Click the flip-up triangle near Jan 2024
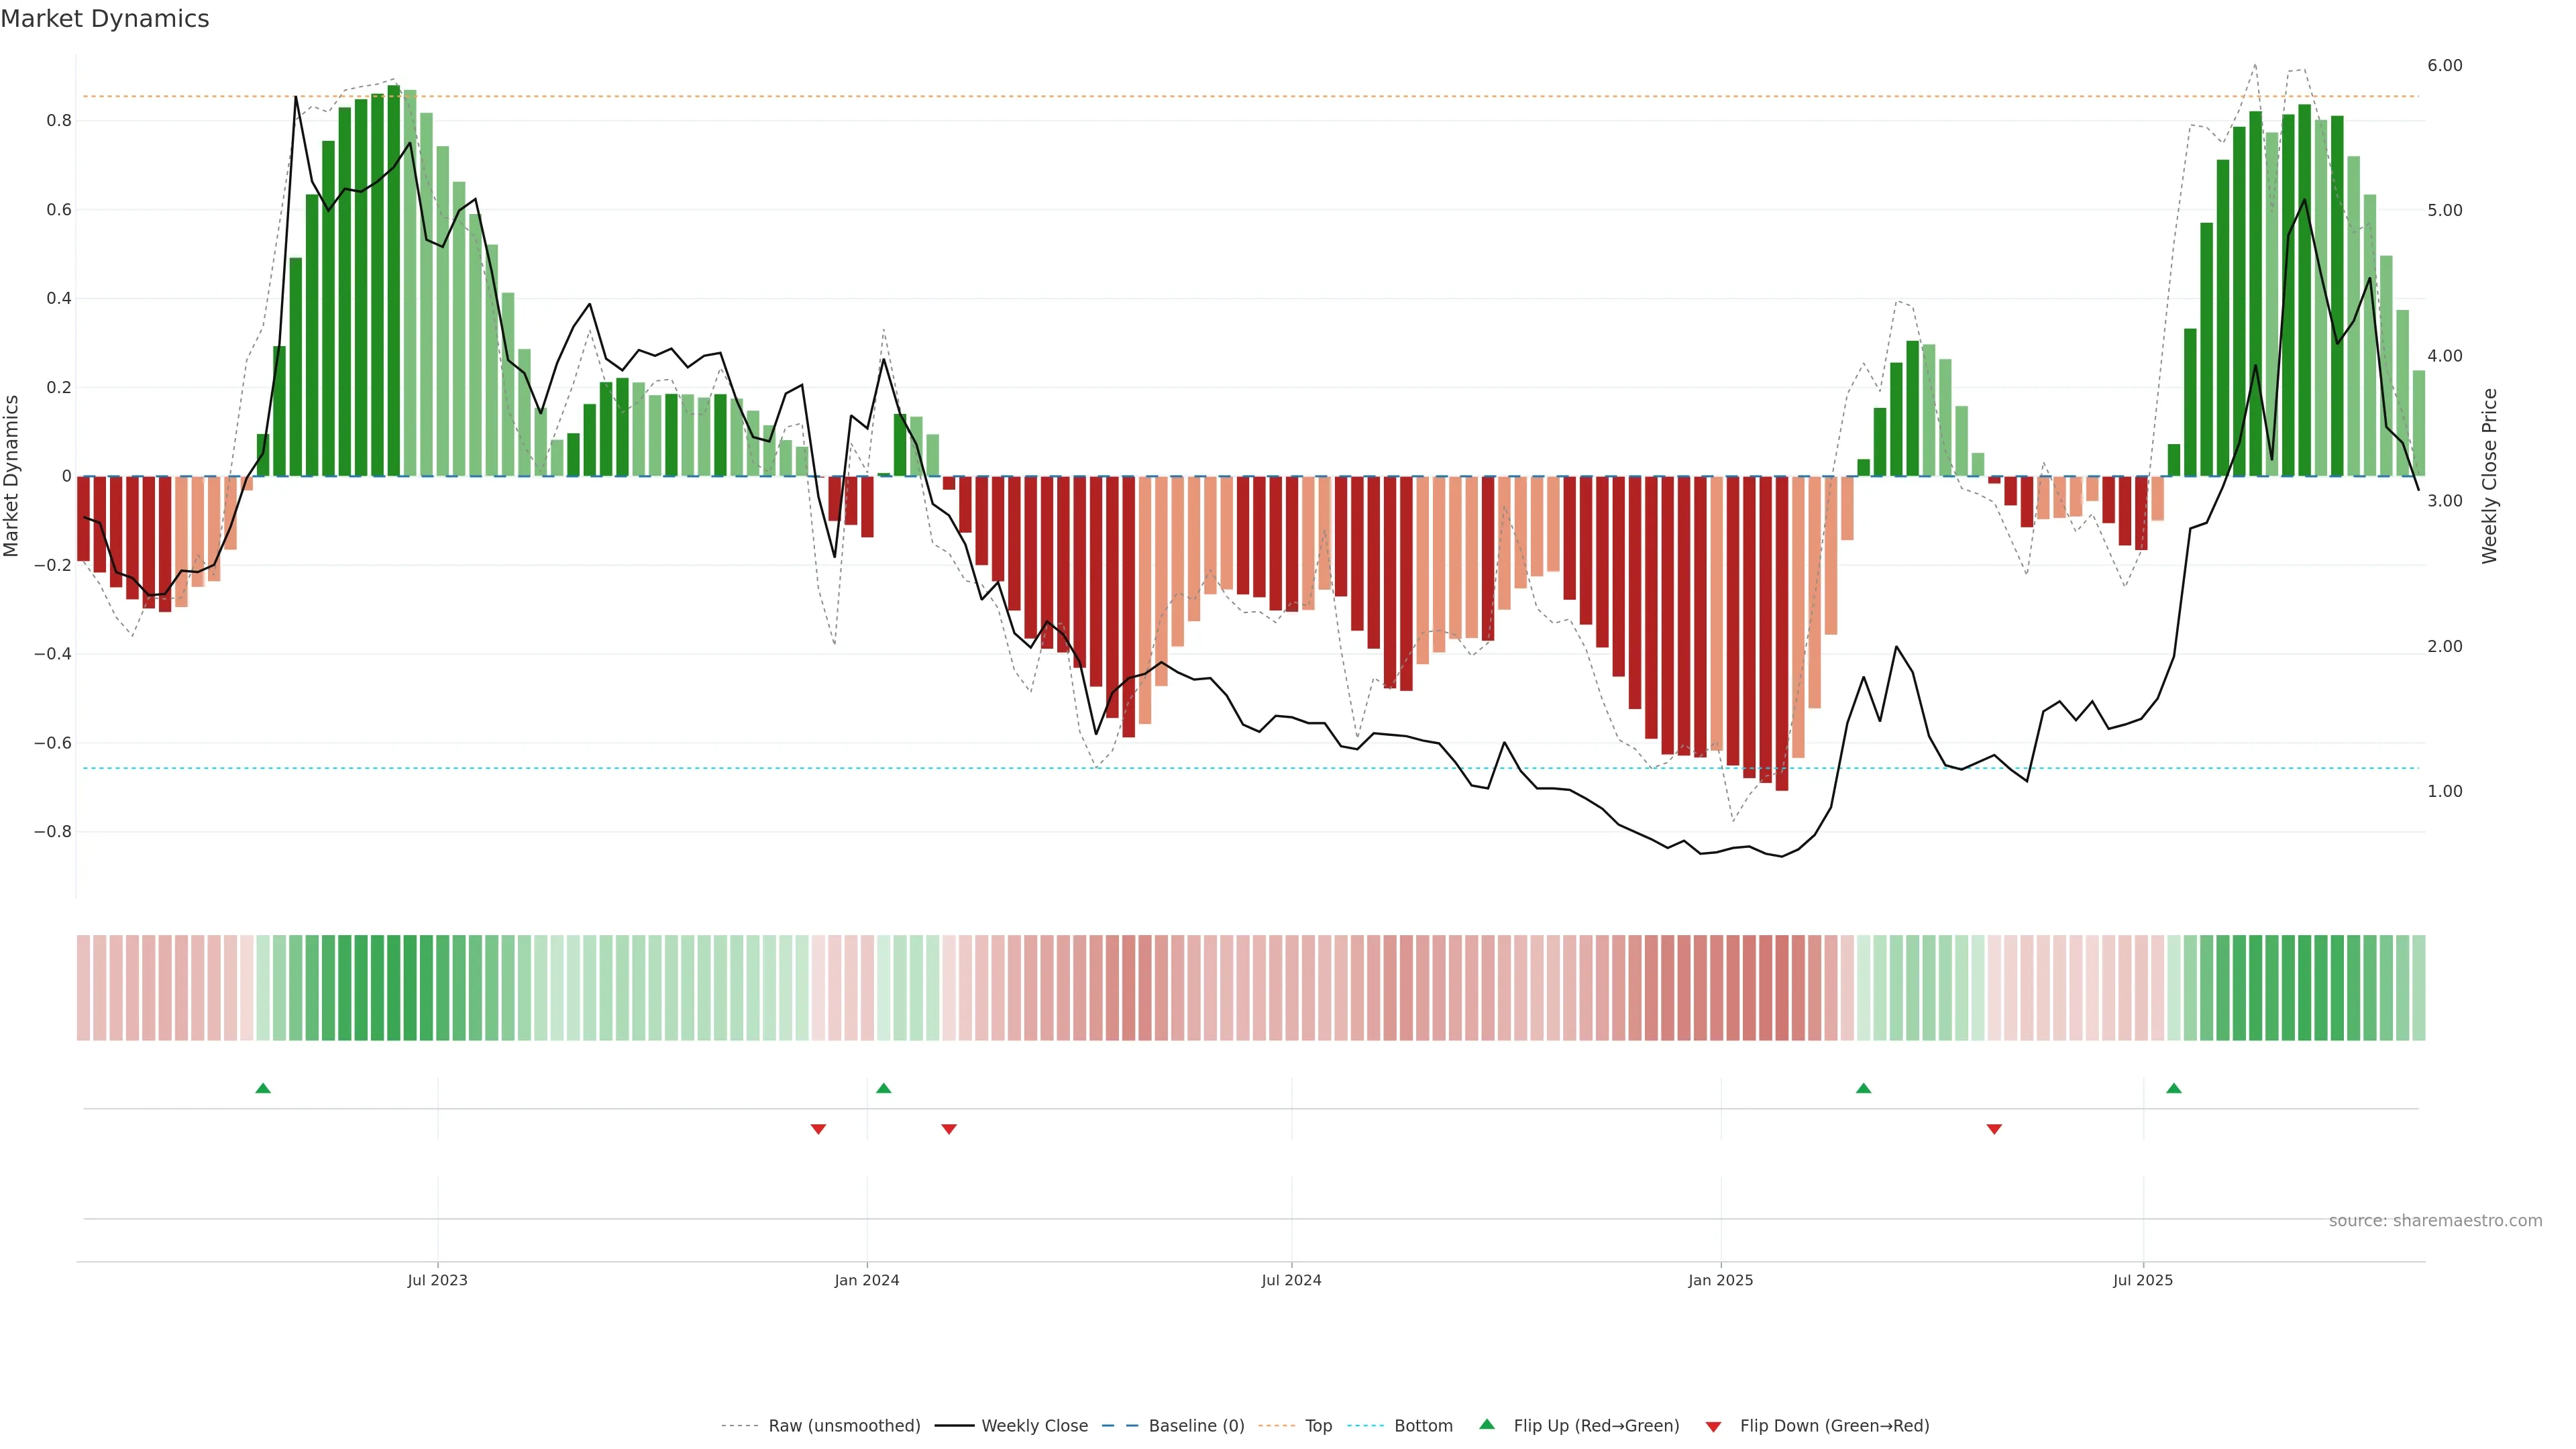The image size is (2576, 1449). coord(883,1088)
